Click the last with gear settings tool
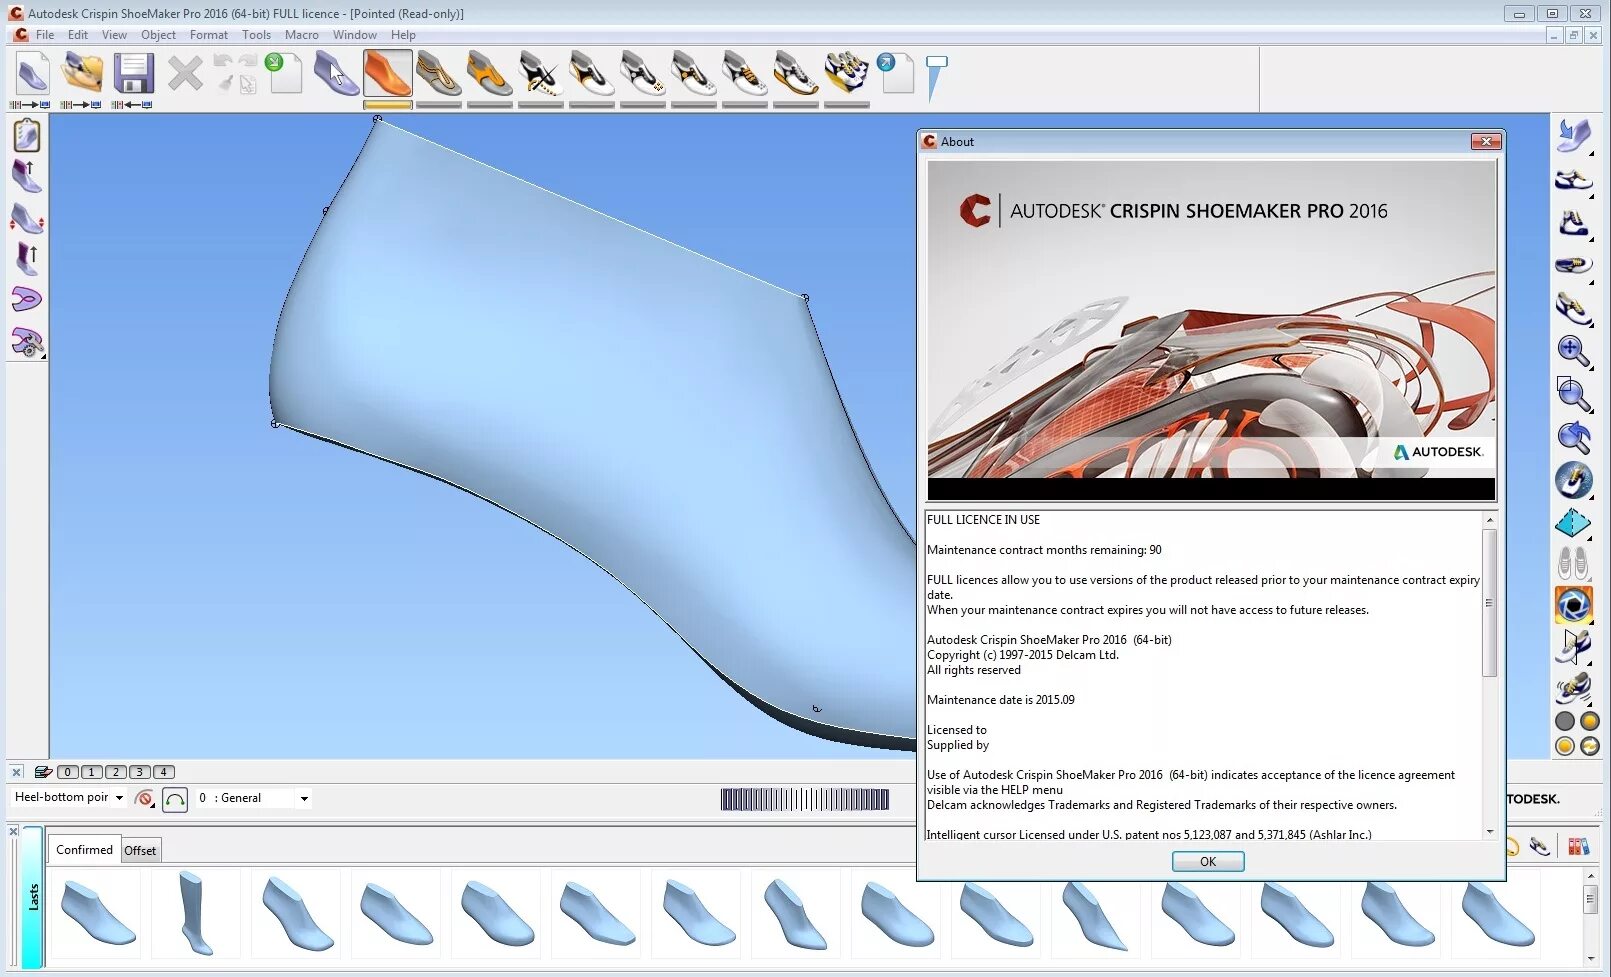 click(x=27, y=342)
